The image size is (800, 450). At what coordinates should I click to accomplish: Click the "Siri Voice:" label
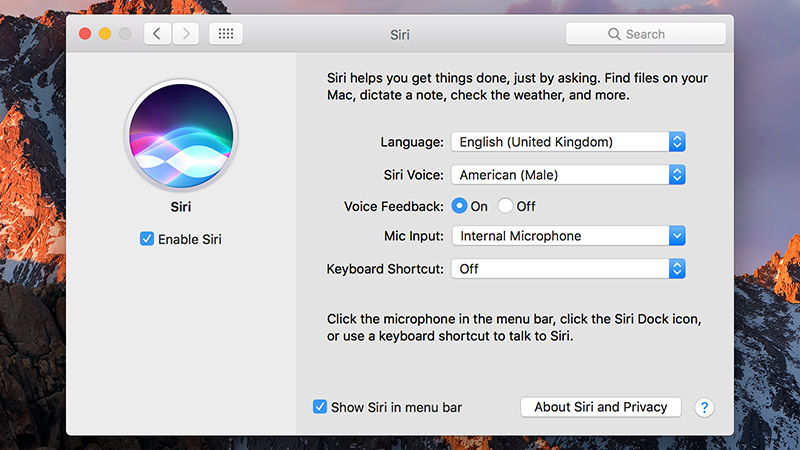click(x=414, y=175)
